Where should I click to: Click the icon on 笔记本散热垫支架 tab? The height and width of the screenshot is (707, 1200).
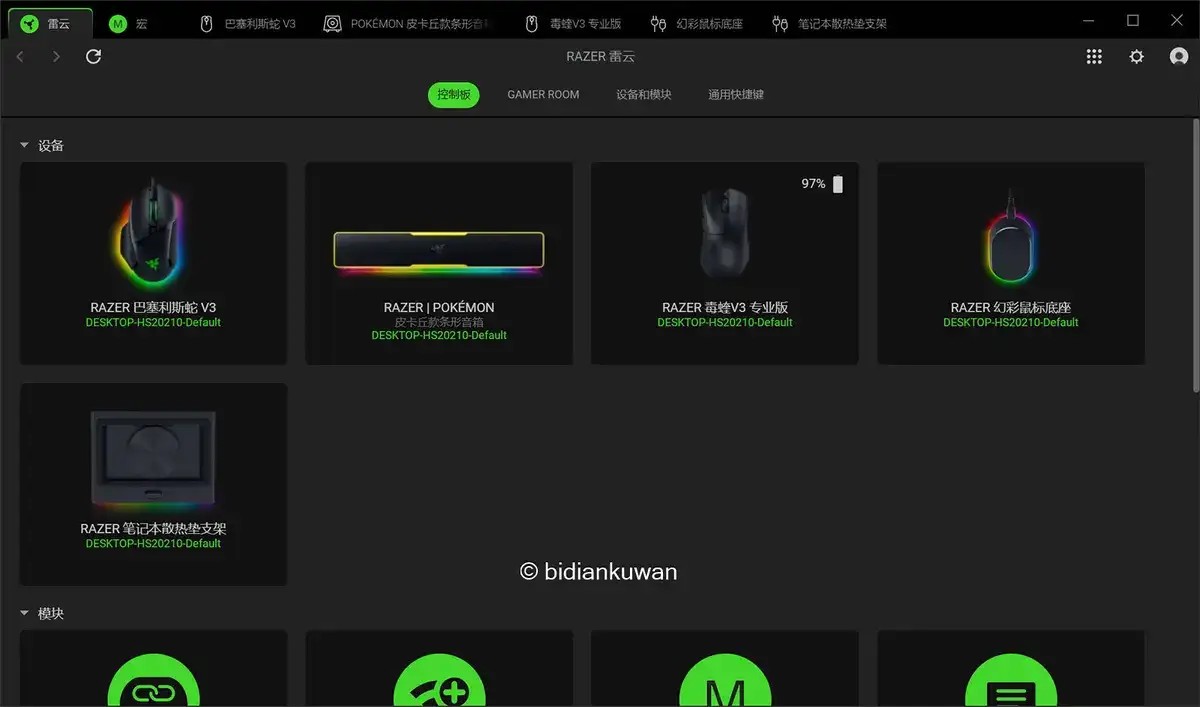point(780,23)
